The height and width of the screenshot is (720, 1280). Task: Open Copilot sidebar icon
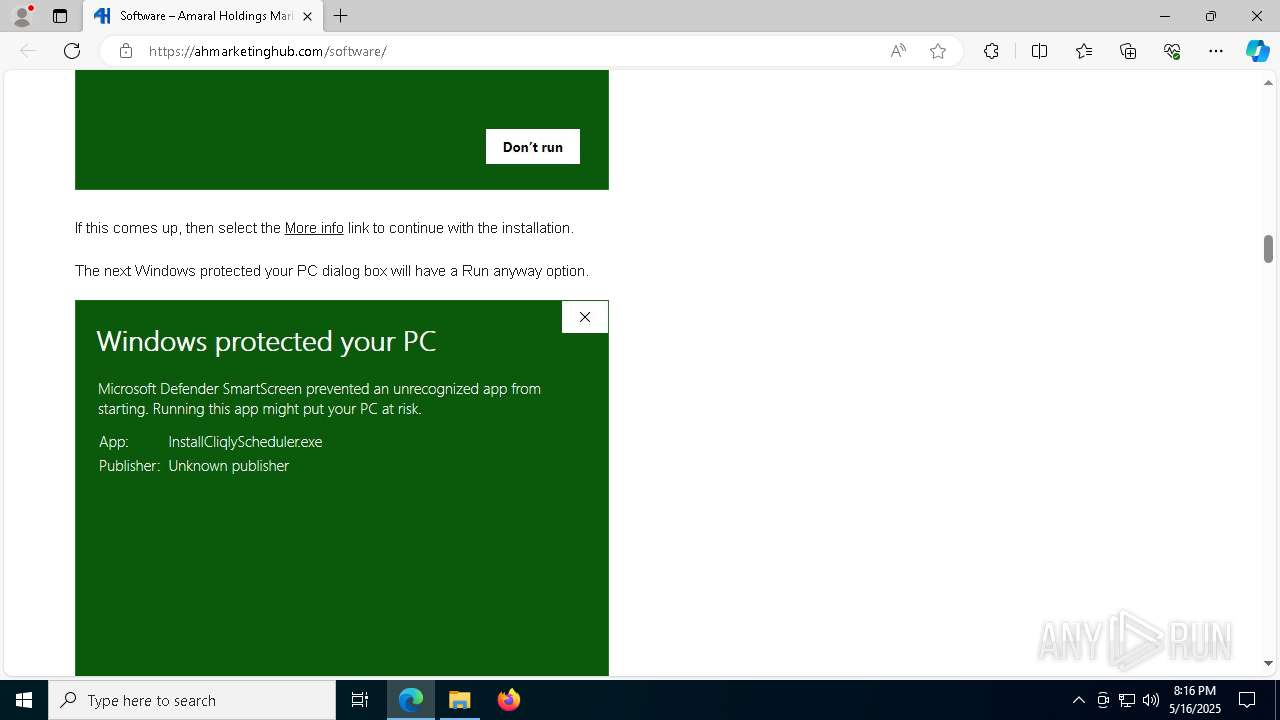click(1257, 51)
